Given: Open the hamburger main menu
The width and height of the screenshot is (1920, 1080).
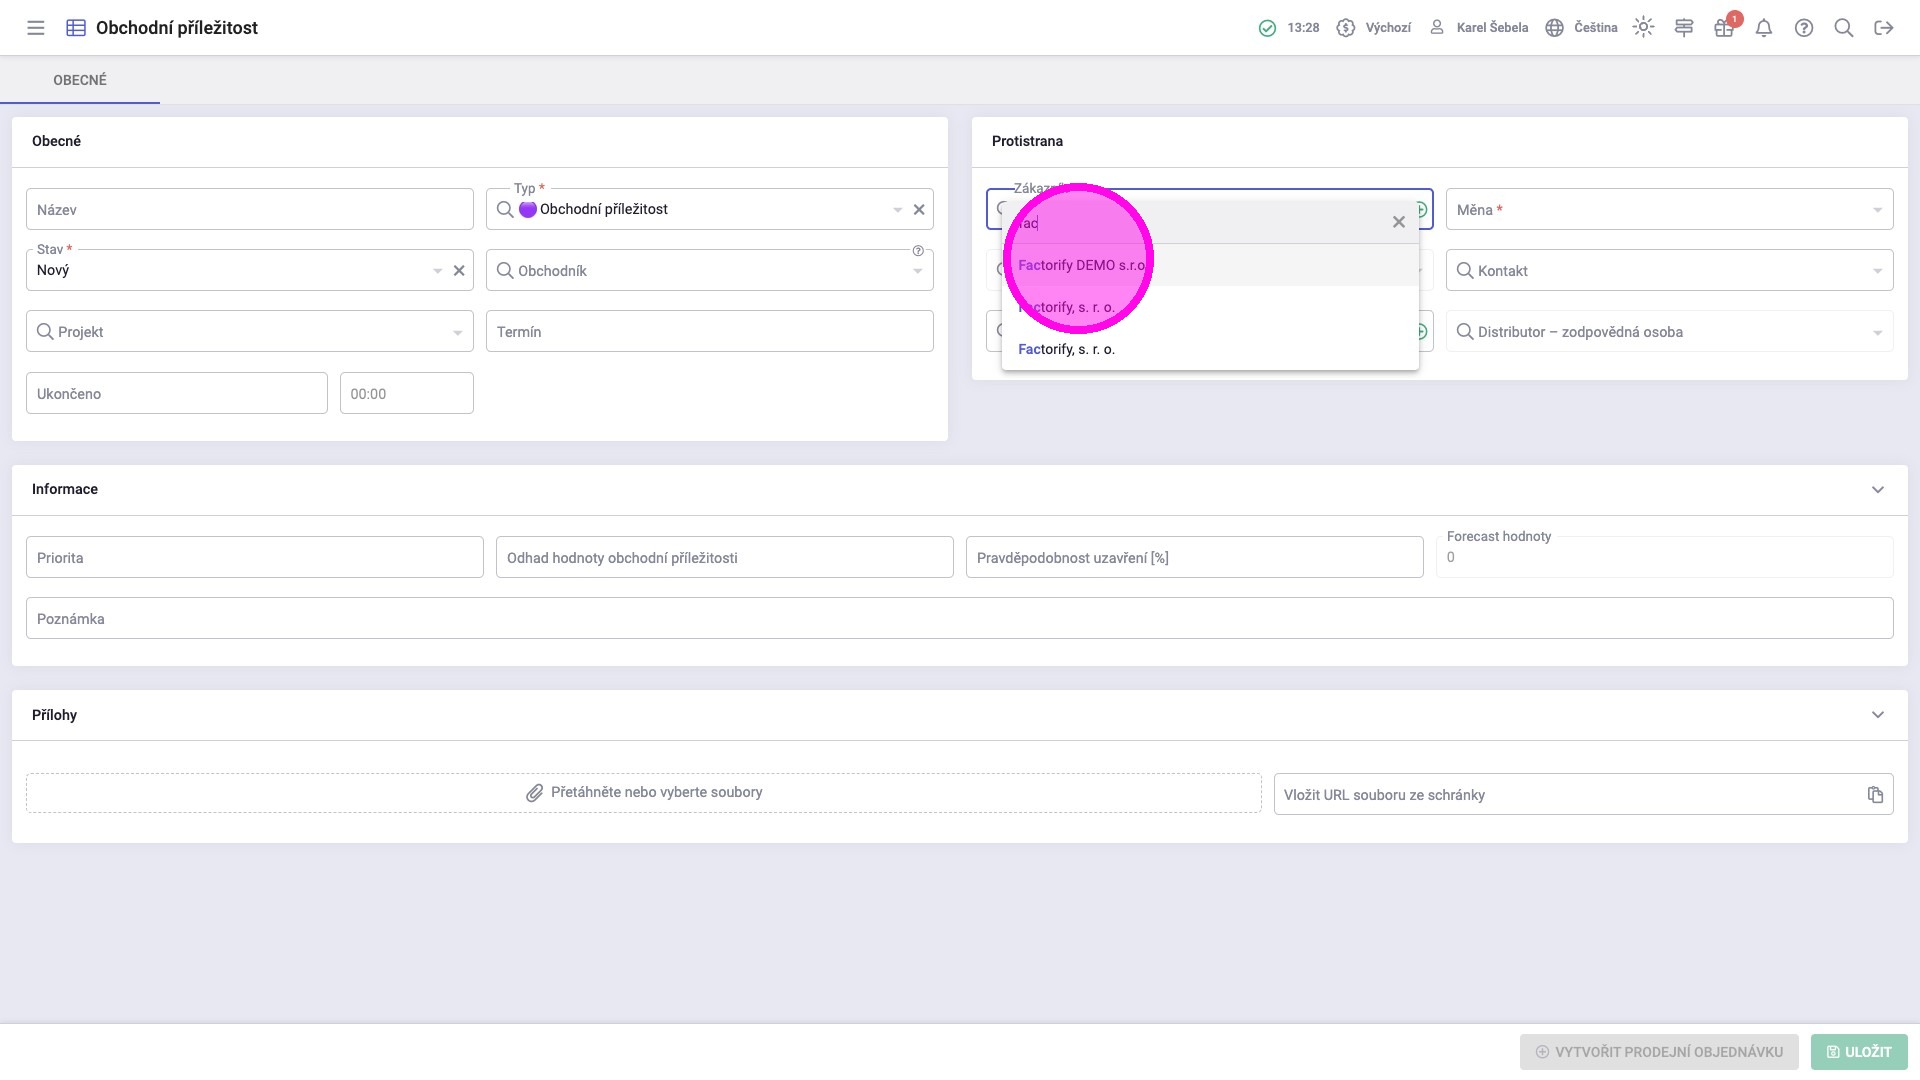Looking at the screenshot, I should 36,28.
